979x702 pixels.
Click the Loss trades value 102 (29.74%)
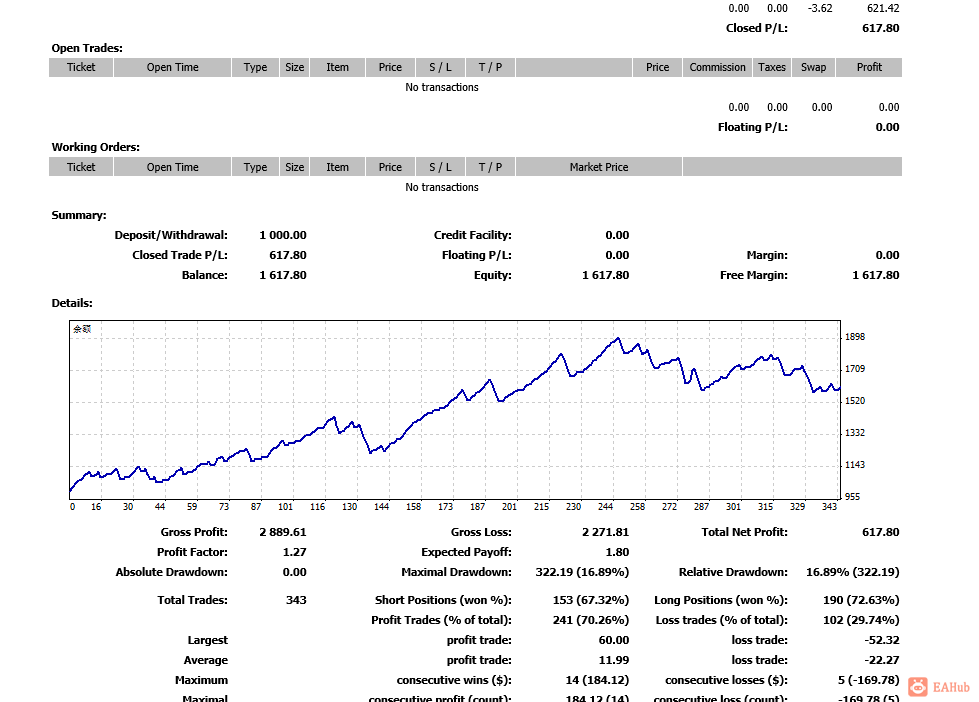pos(861,621)
